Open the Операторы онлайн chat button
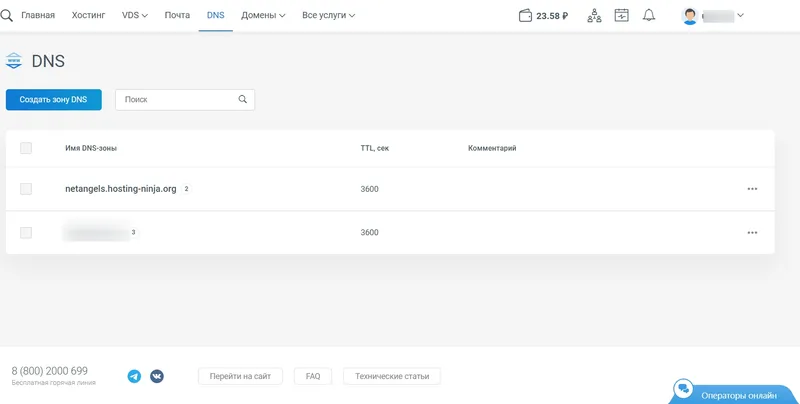 click(x=734, y=394)
